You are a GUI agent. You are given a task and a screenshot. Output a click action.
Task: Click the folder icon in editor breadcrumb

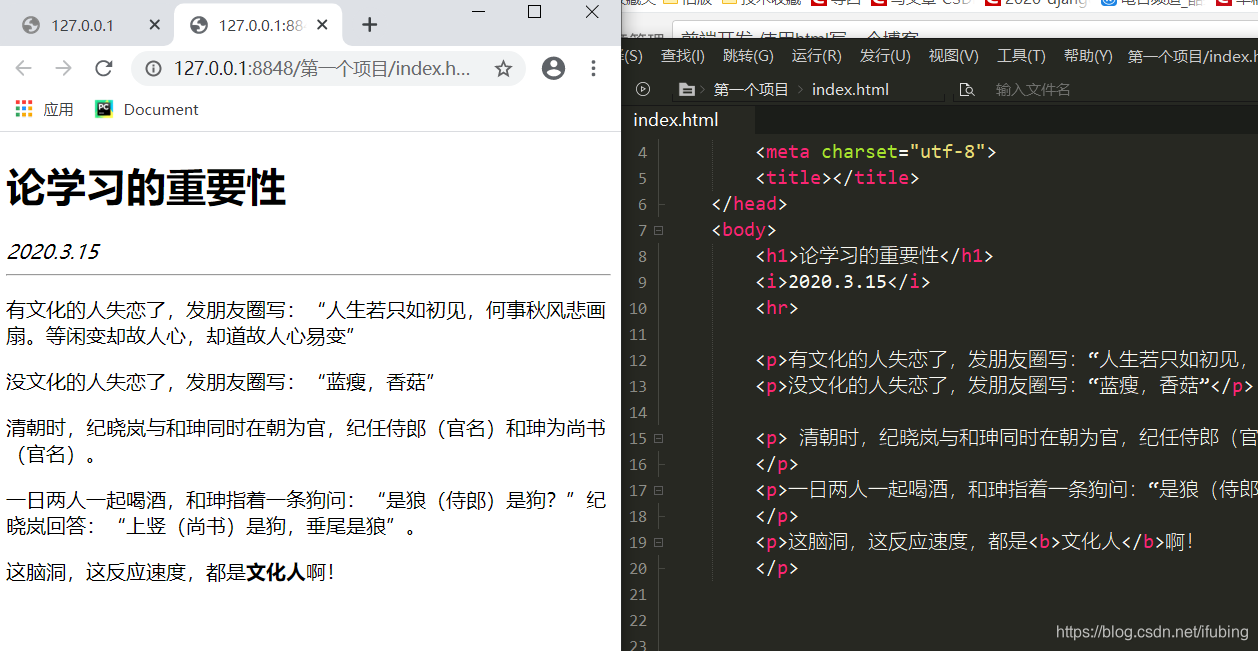[x=686, y=89]
